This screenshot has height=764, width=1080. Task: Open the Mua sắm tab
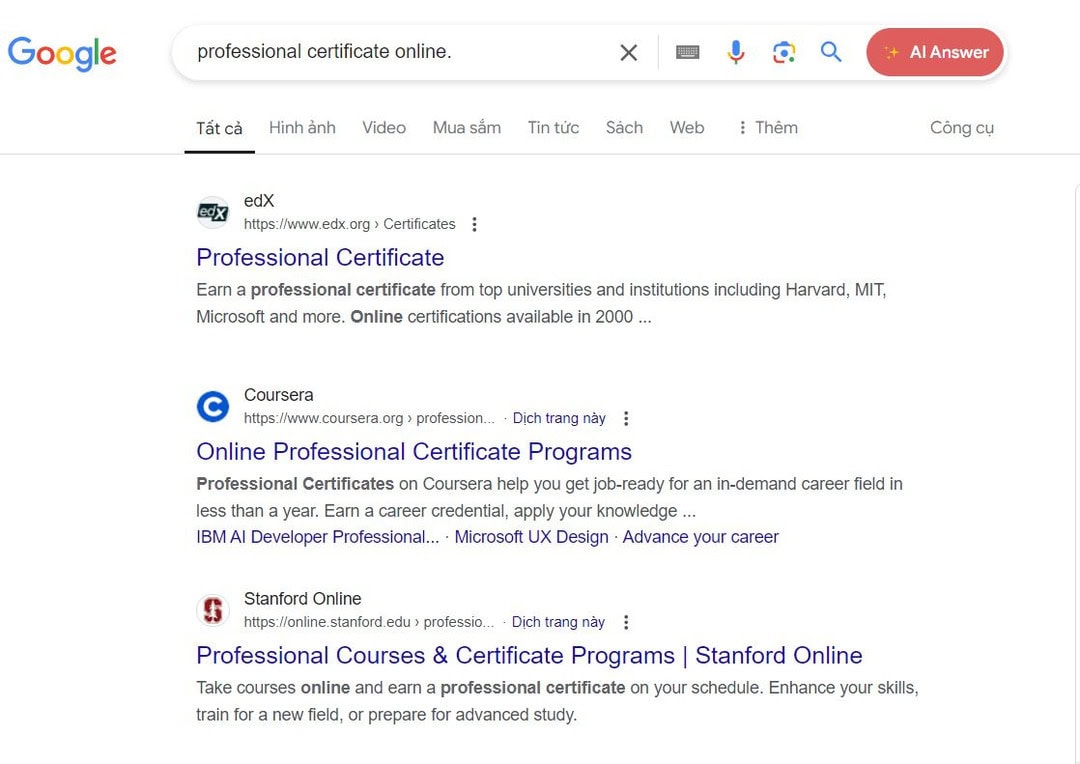[467, 127]
